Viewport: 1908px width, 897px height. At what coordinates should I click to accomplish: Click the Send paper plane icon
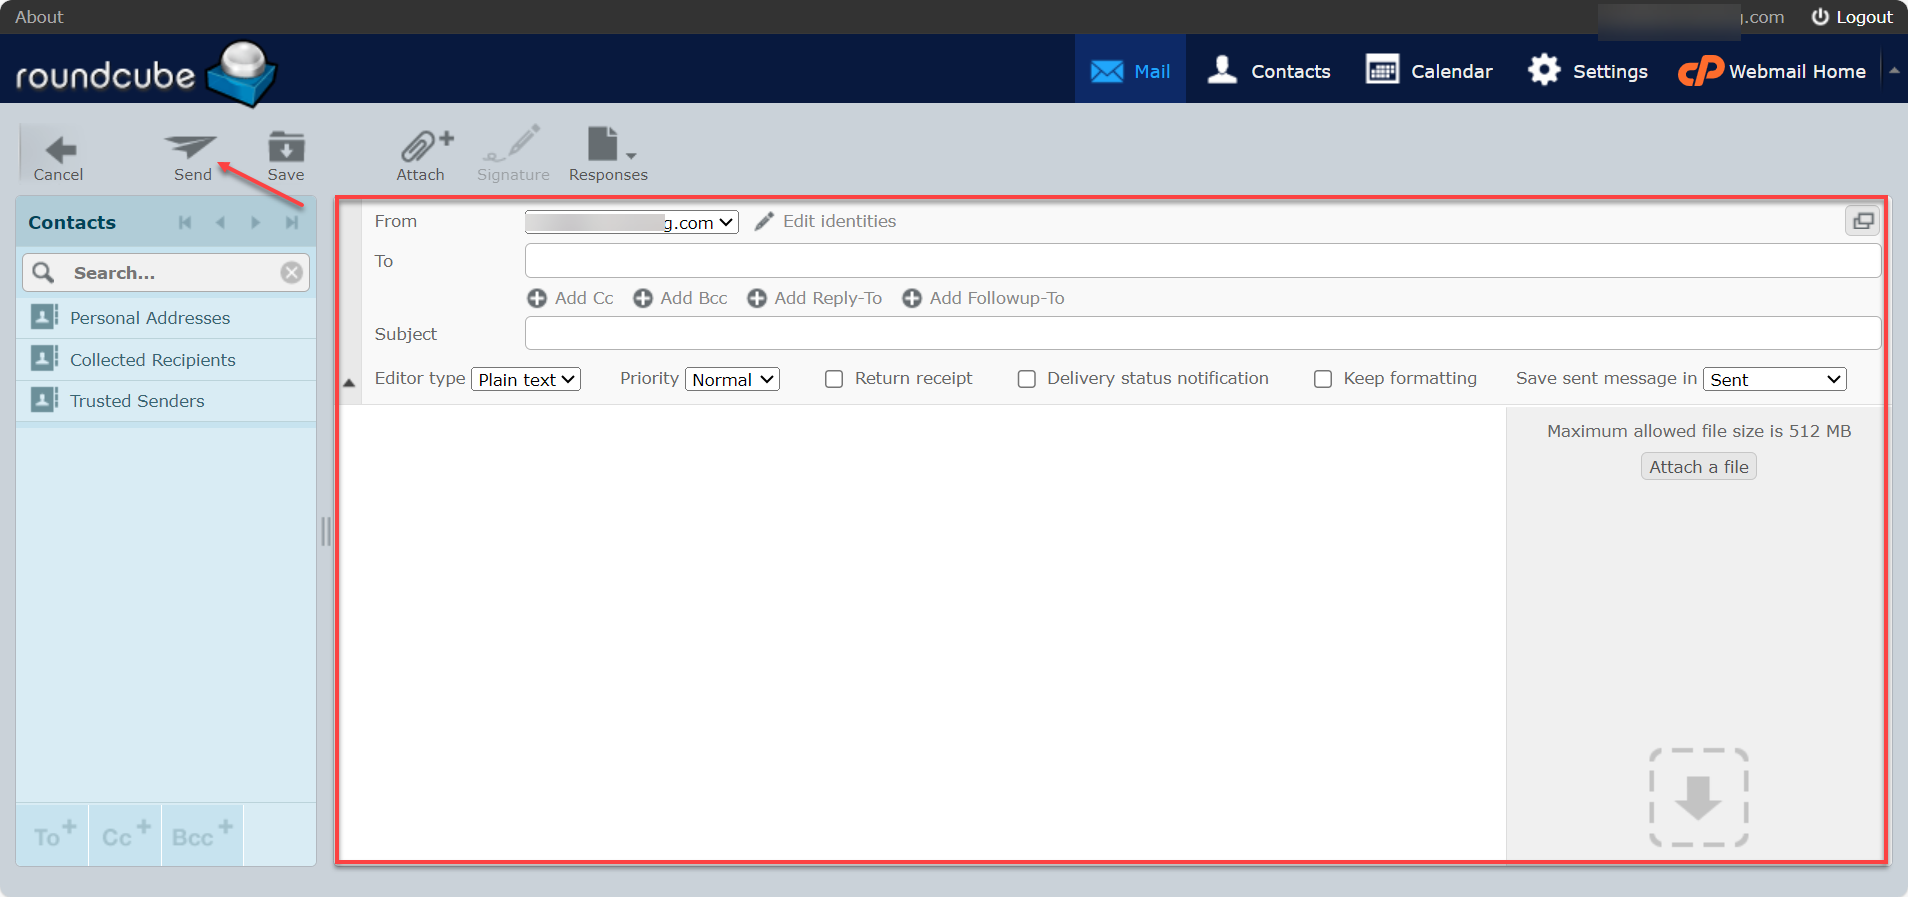191,148
